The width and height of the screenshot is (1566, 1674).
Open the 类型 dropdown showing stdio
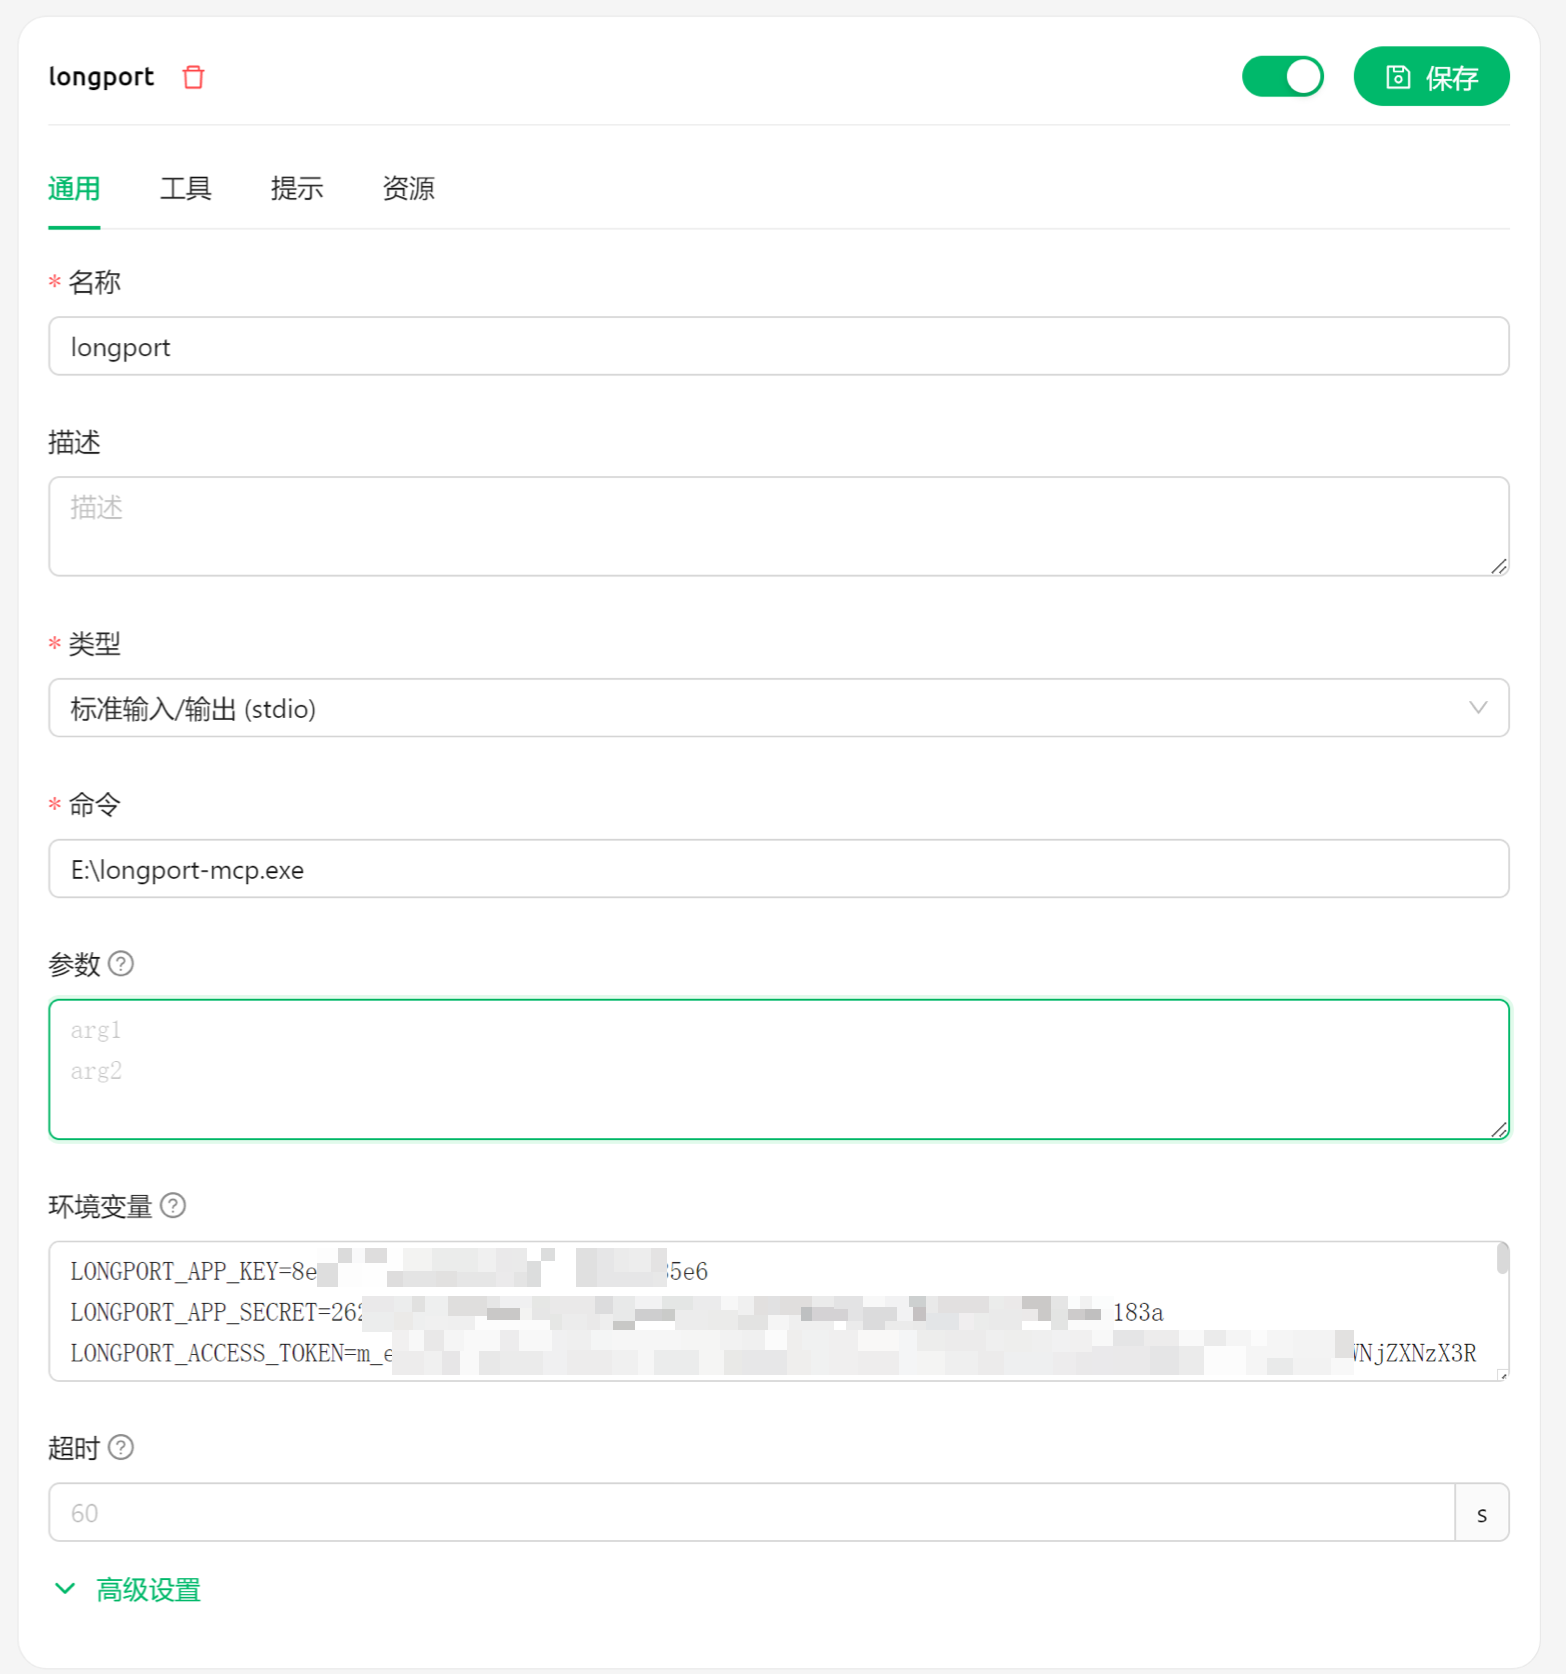[779, 709]
